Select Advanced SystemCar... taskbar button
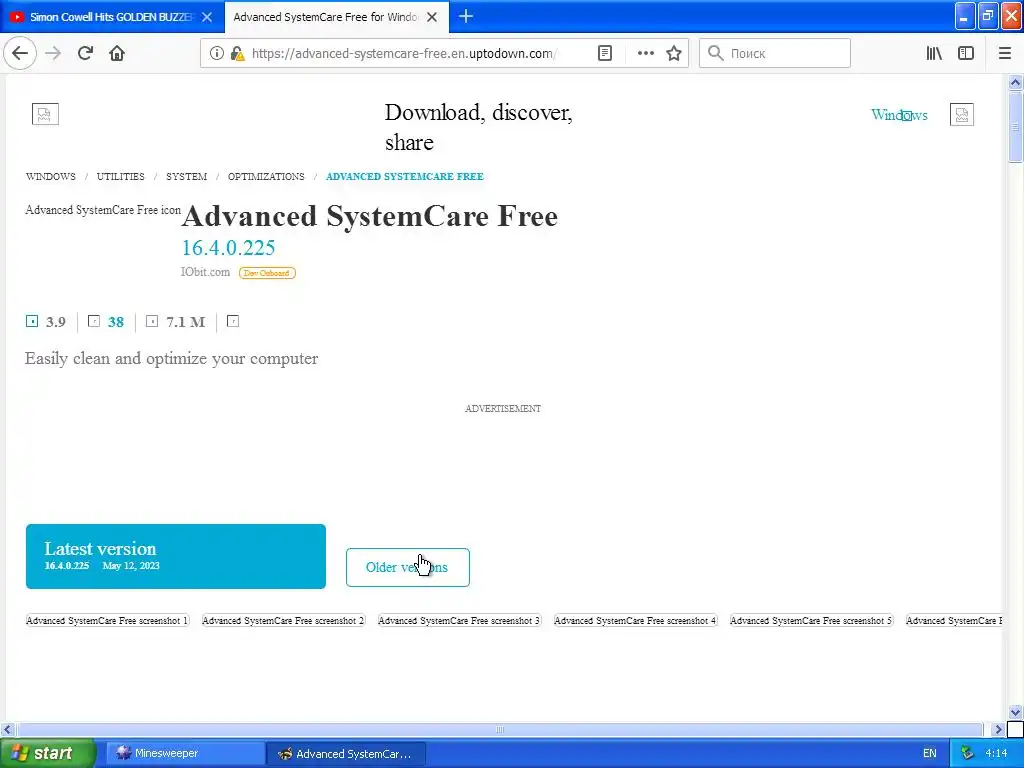The width and height of the screenshot is (1024, 768). (346, 754)
